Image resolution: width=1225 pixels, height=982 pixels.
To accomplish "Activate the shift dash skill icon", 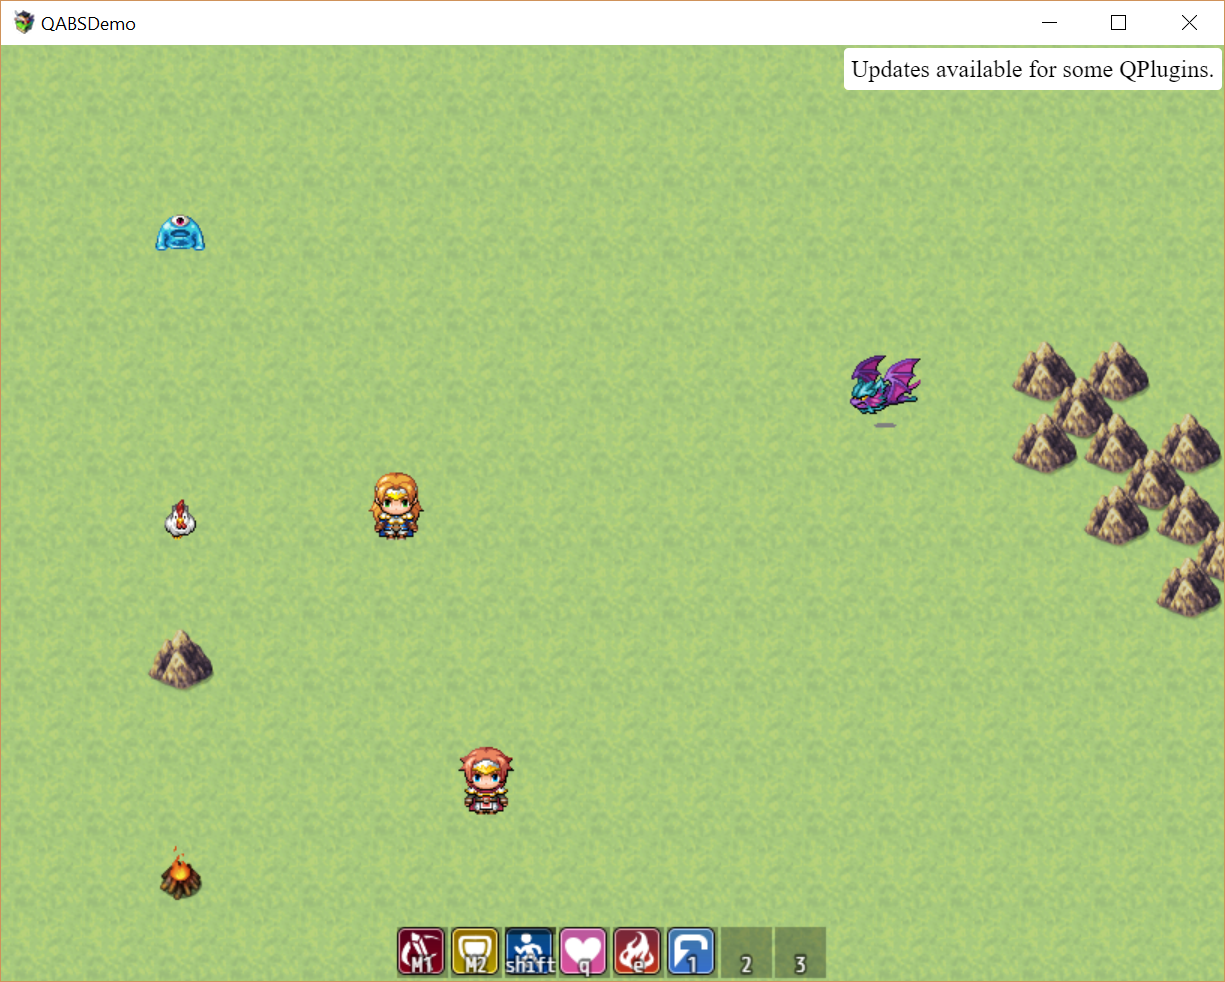I will (529, 951).
